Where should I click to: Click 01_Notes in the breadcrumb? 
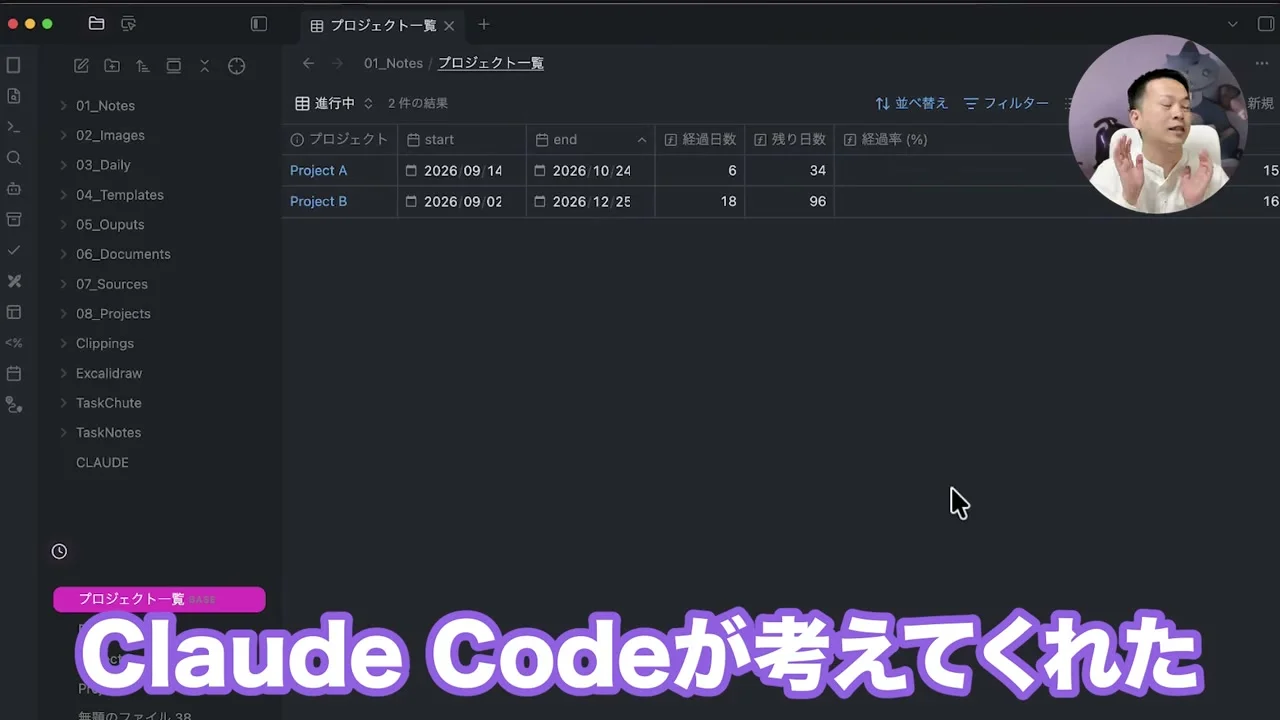(x=393, y=63)
